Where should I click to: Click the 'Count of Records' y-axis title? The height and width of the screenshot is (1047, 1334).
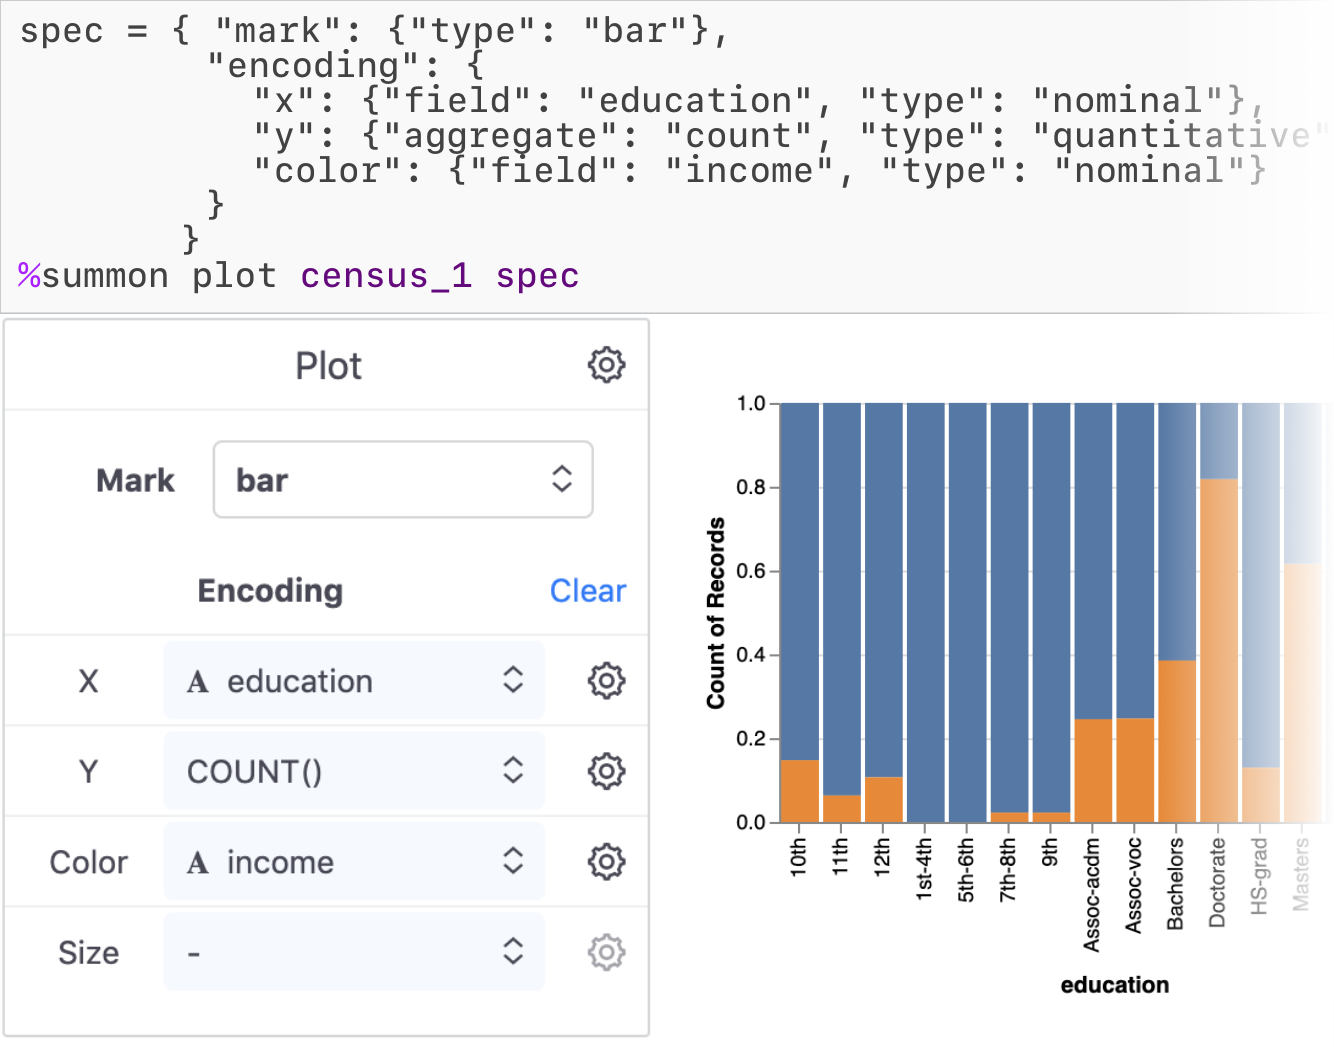(716, 613)
